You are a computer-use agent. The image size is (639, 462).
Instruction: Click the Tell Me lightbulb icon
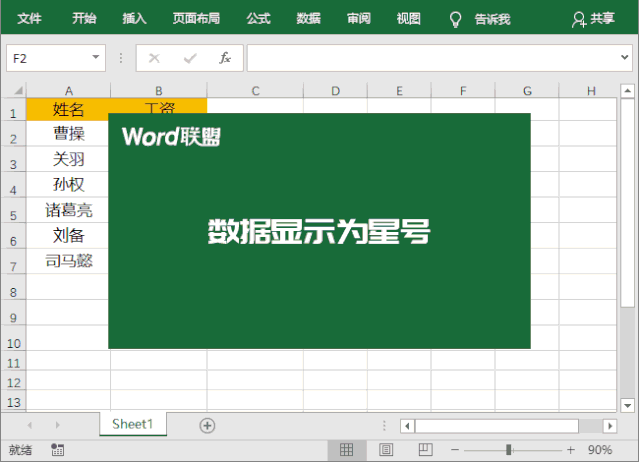[455, 19]
